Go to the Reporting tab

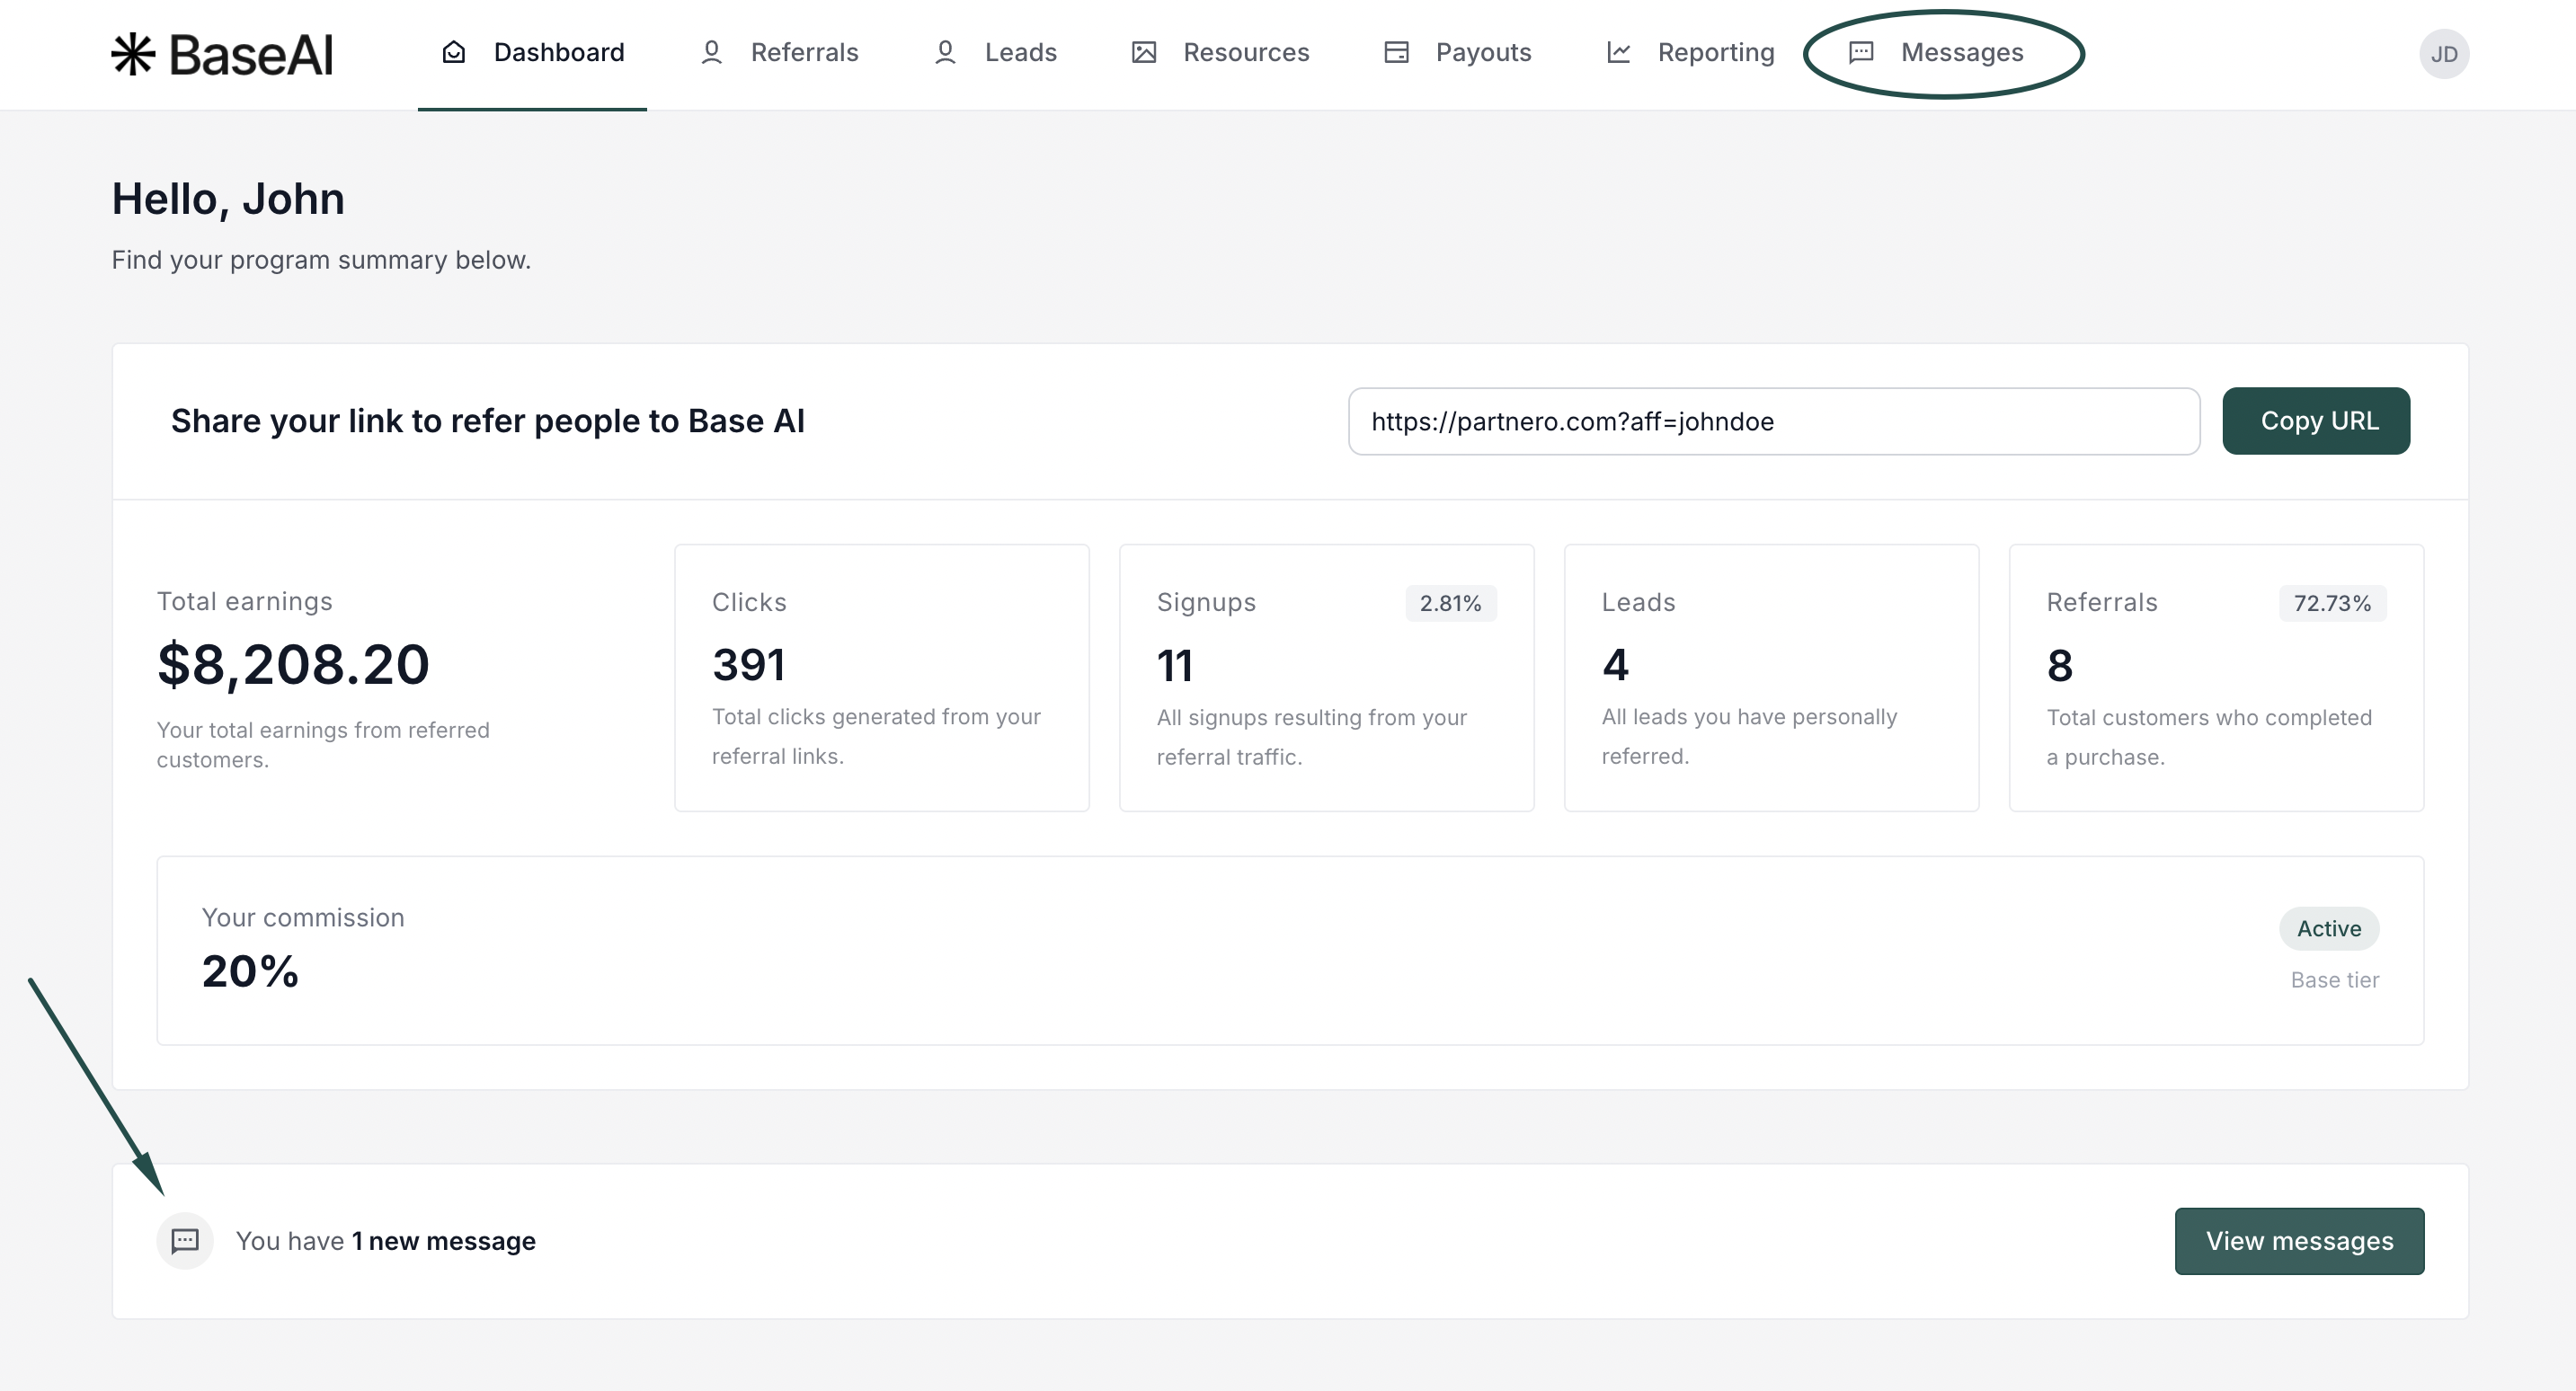[1716, 52]
